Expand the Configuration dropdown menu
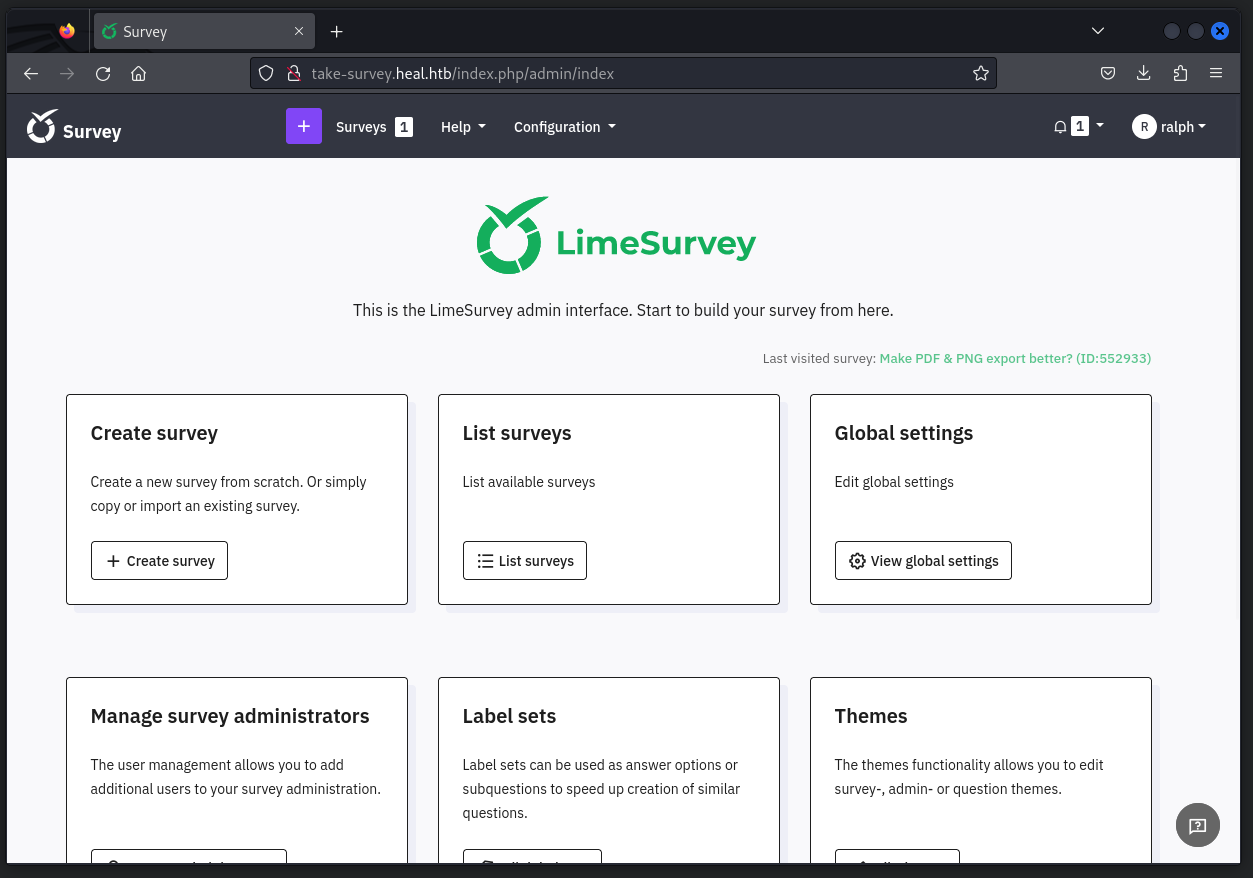 (564, 127)
